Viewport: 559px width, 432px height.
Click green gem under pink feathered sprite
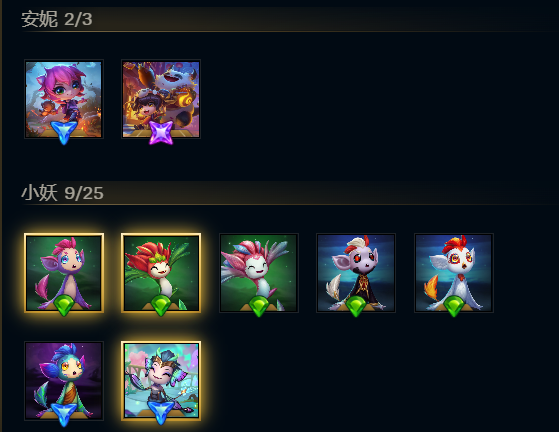(259, 306)
